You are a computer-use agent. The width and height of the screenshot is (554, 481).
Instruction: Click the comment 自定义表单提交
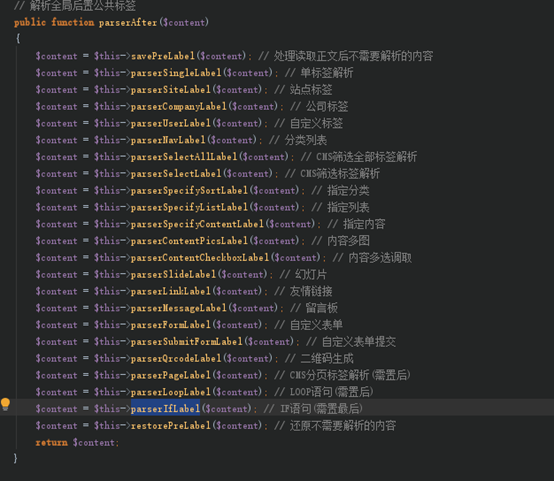point(359,341)
